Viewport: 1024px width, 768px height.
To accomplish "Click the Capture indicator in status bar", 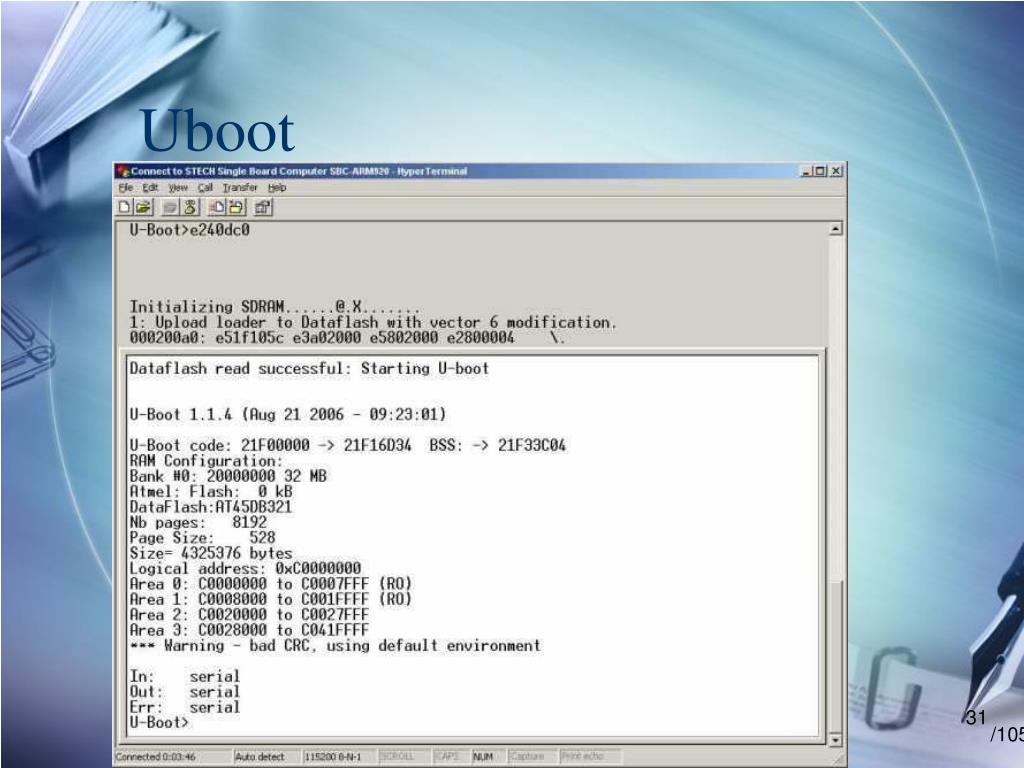I will coord(527,756).
